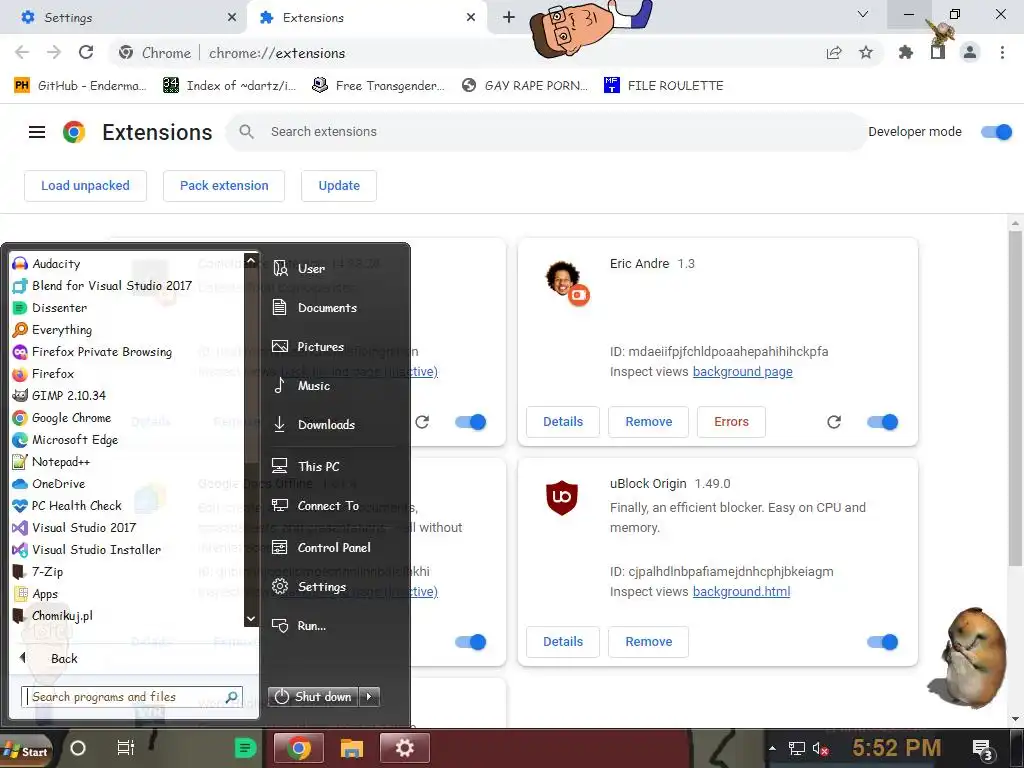Open the notification center icon
This screenshot has width=1024, height=768.
(982, 750)
